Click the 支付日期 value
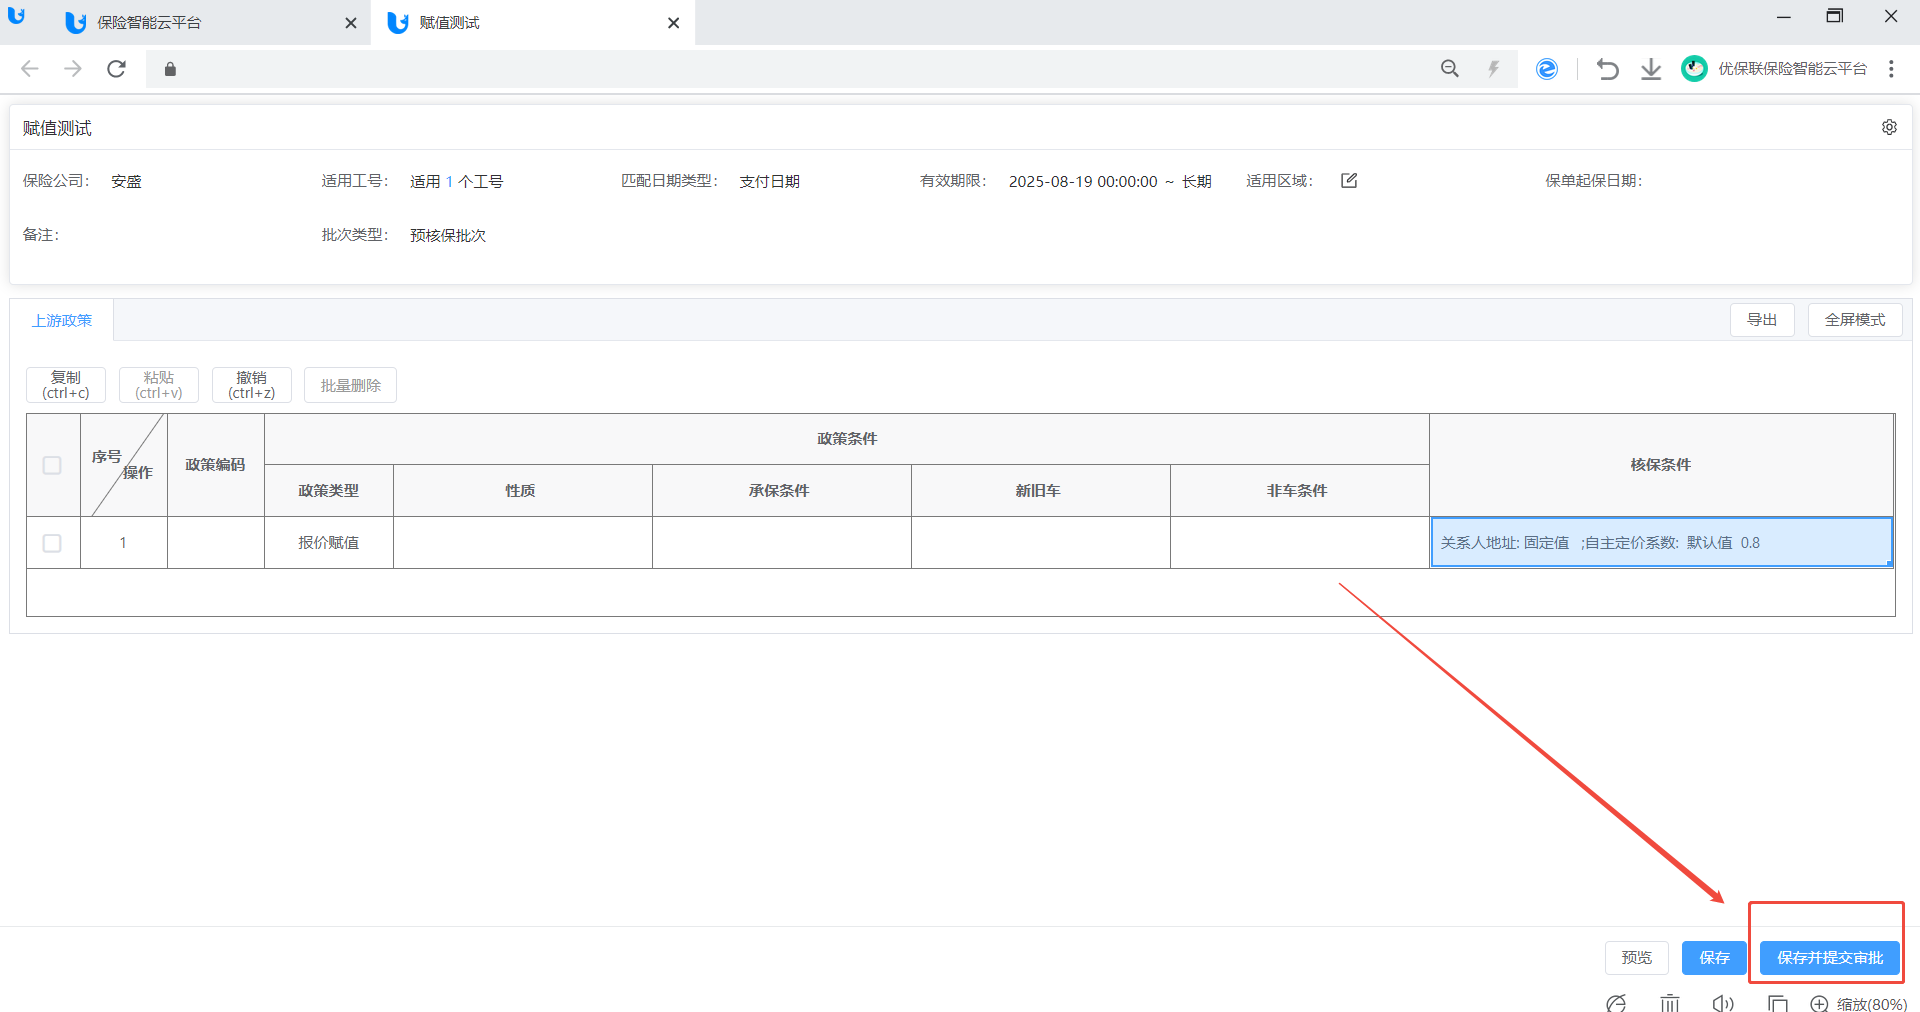1920x1012 pixels. 769,181
